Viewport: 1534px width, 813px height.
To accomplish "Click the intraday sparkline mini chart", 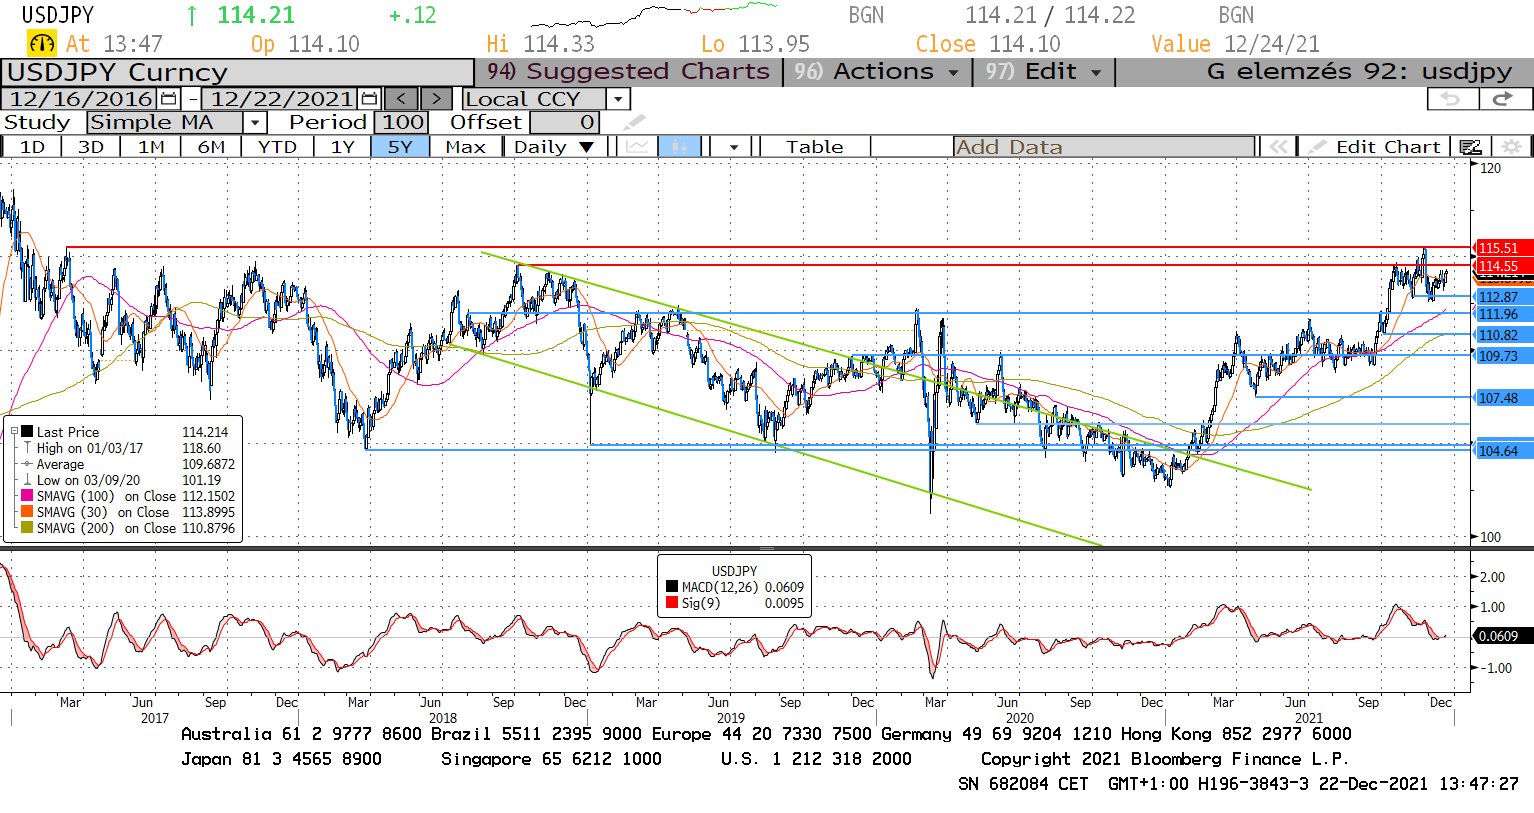I will (653, 14).
